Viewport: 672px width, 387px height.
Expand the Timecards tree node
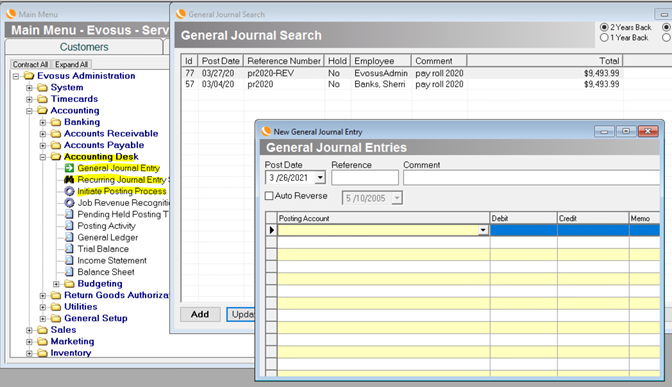[29, 99]
